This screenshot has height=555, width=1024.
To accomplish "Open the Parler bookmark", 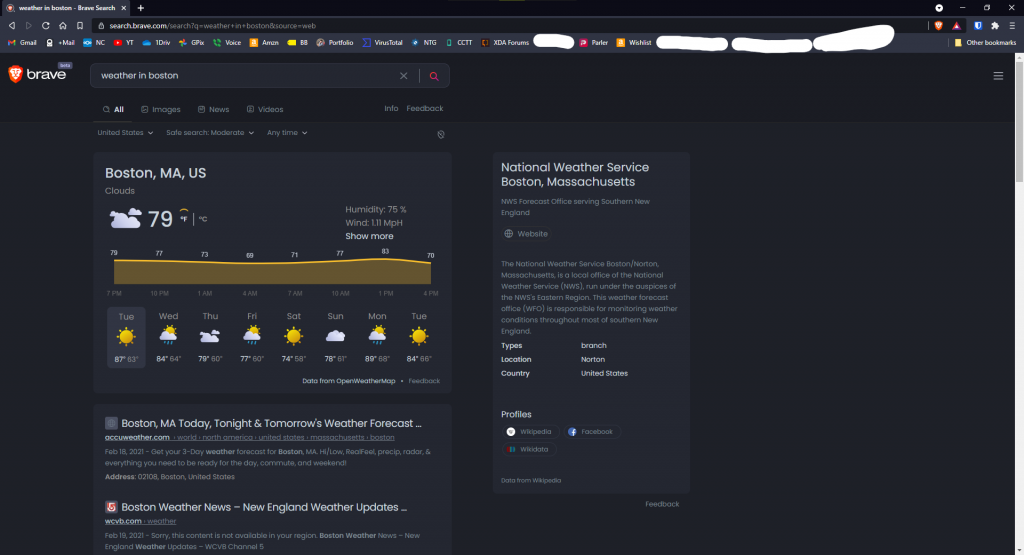I will (594, 42).
